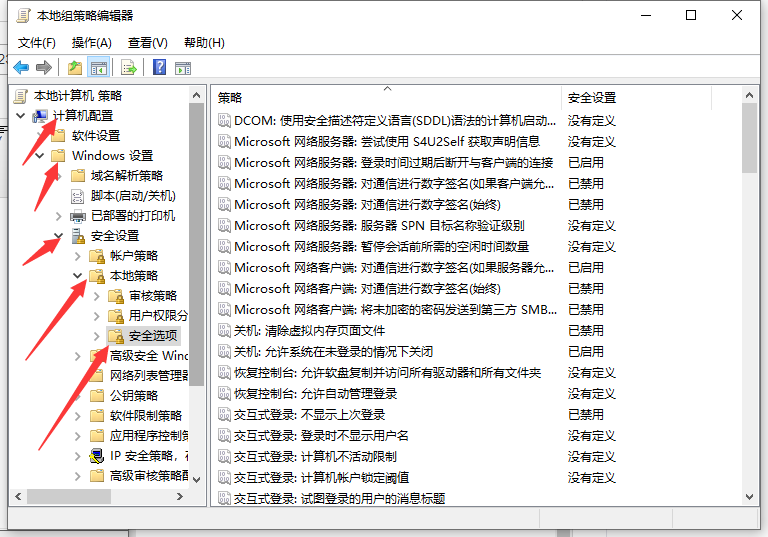Click the Show/Hide action pane icon
The image size is (768, 537).
pyautogui.click(x=183, y=68)
